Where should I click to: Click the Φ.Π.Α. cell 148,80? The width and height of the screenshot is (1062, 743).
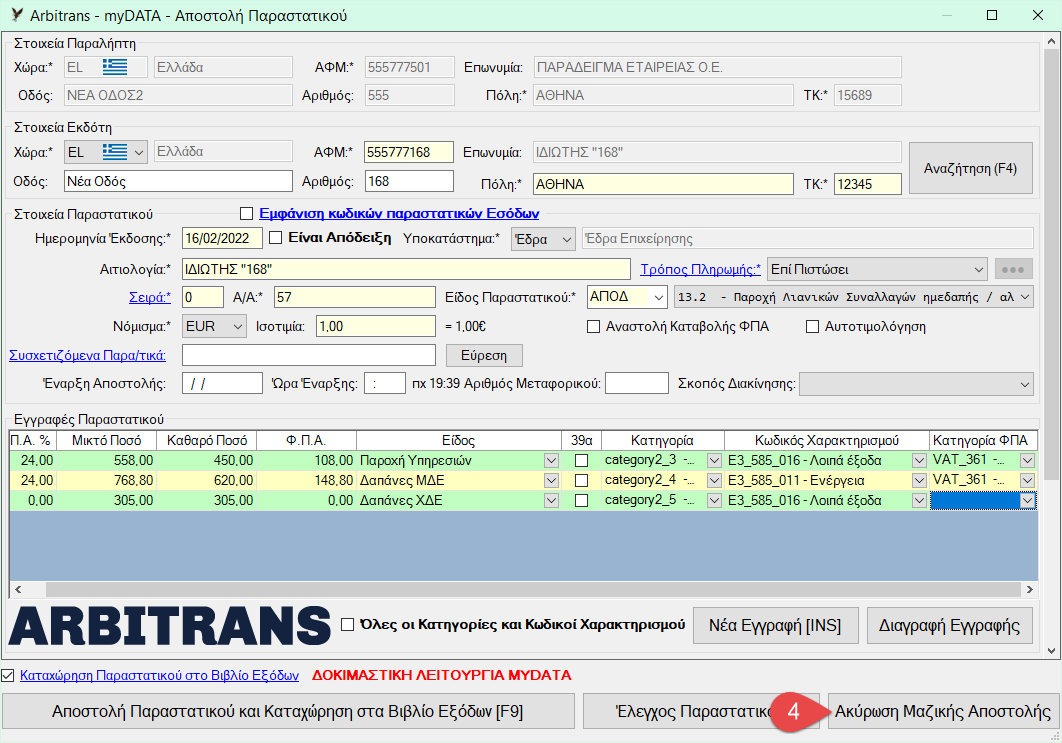(x=306, y=480)
